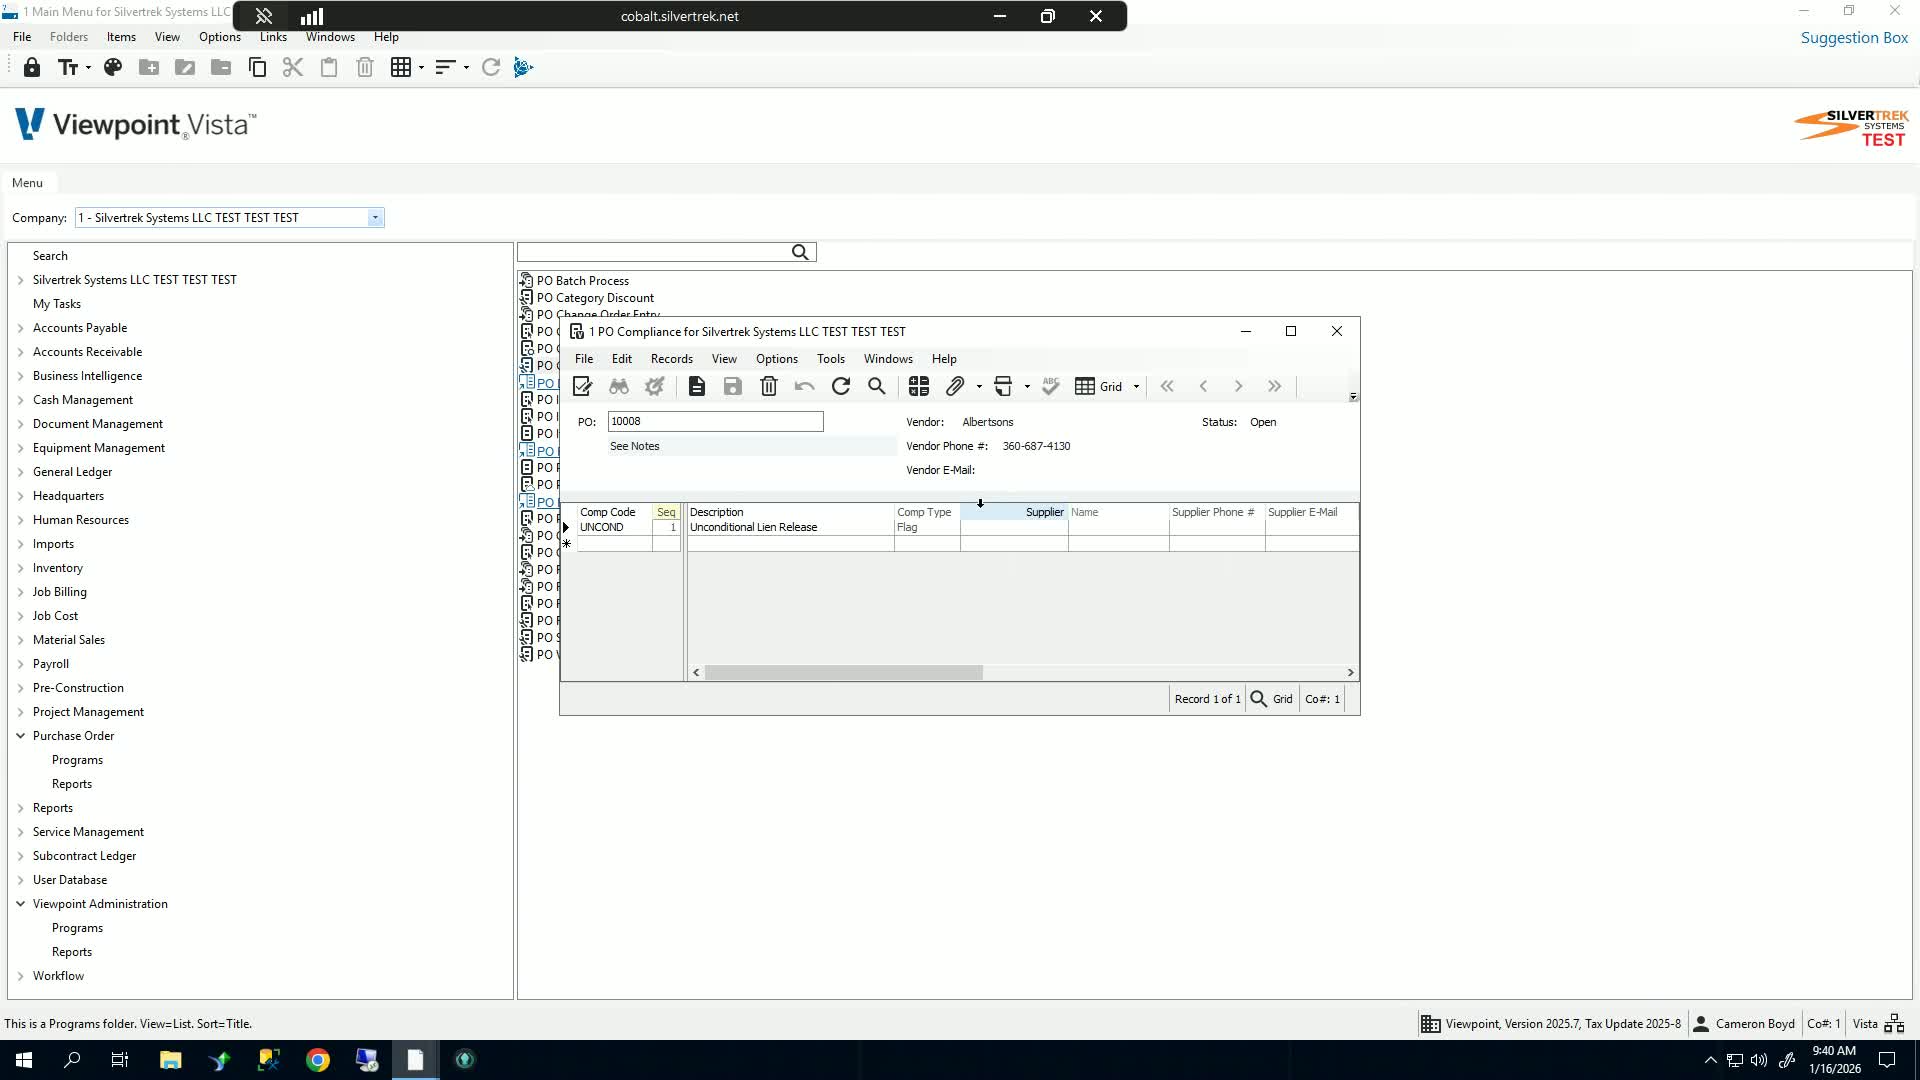Open the Records menu in PO Compliance
This screenshot has height=1080, width=1920.
[671, 359]
